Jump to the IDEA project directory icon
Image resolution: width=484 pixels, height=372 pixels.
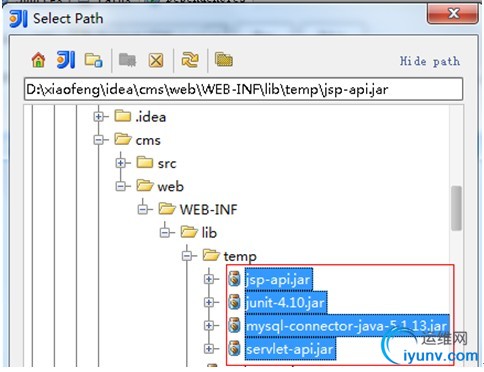(66, 60)
